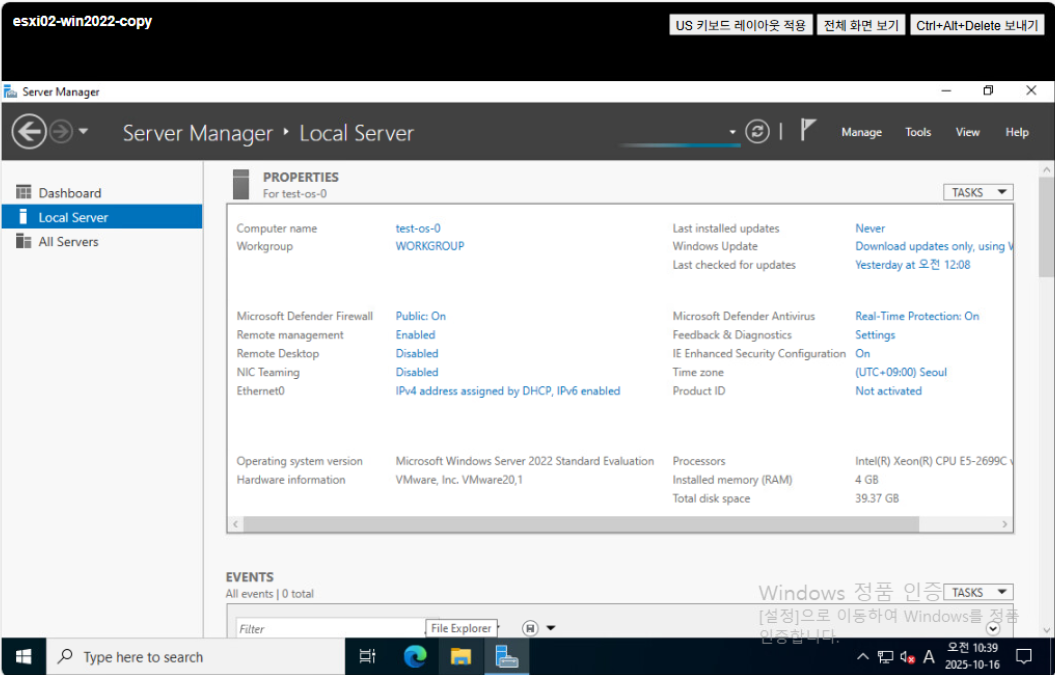Open Ethernet0 IPv4 address settings link
The height and width of the screenshot is (675, 1055).
click(507, 391)
